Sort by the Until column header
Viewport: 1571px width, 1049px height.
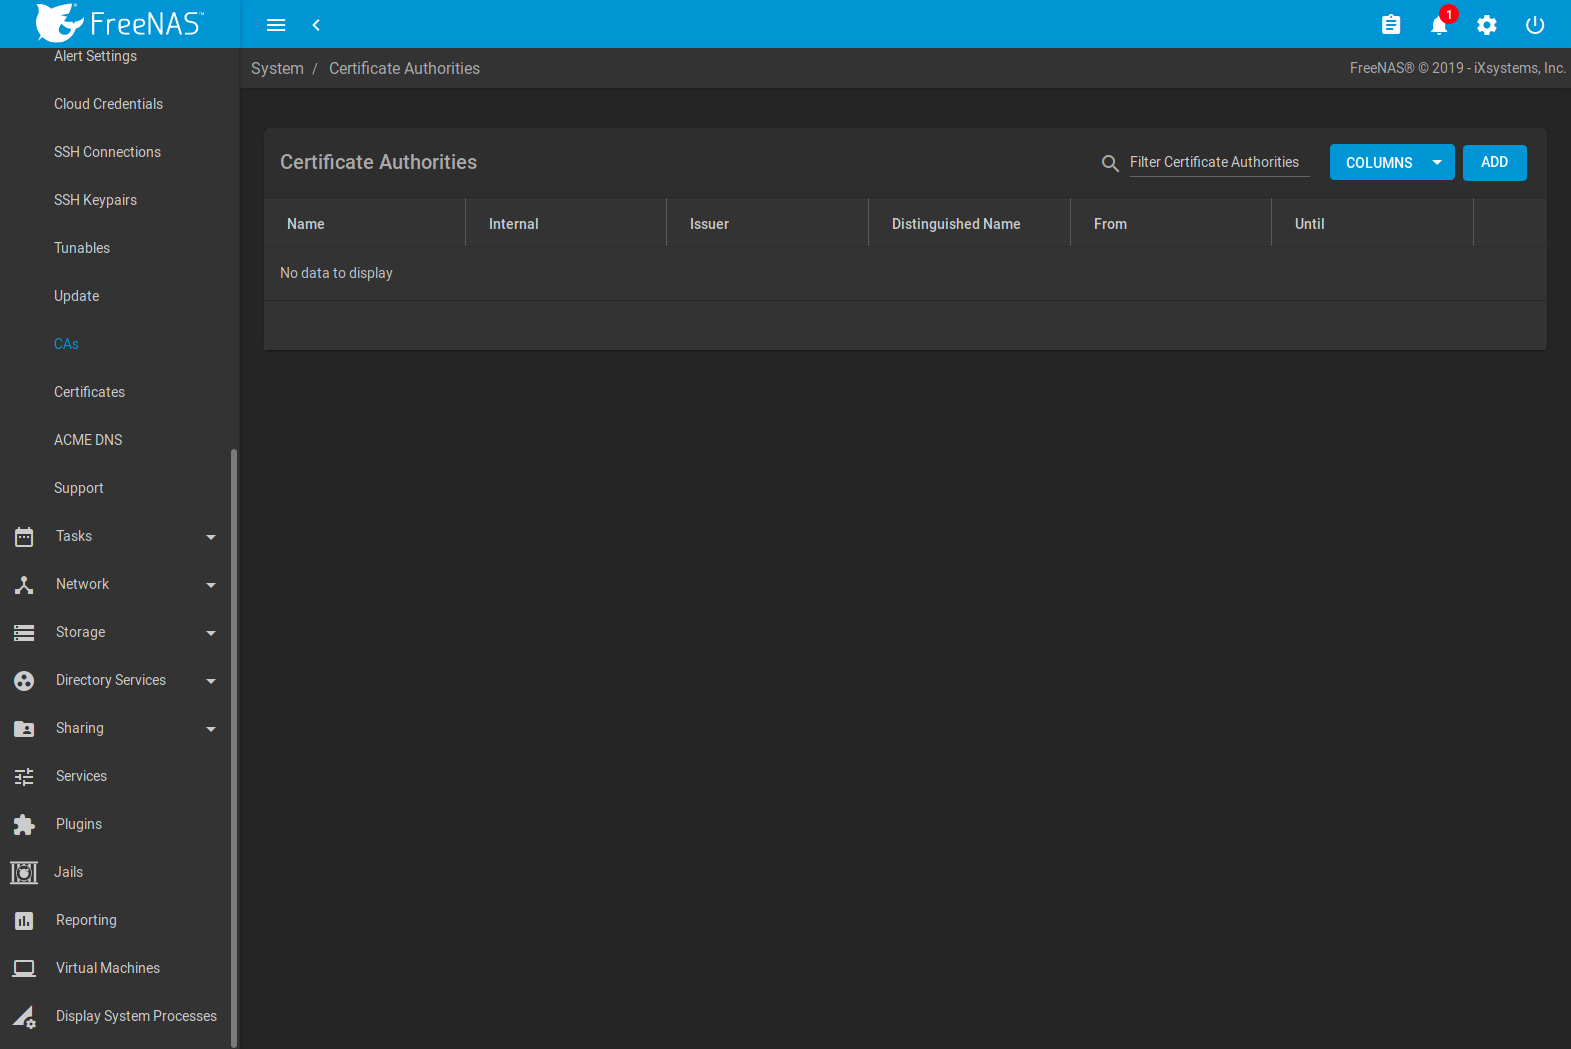1309,224
